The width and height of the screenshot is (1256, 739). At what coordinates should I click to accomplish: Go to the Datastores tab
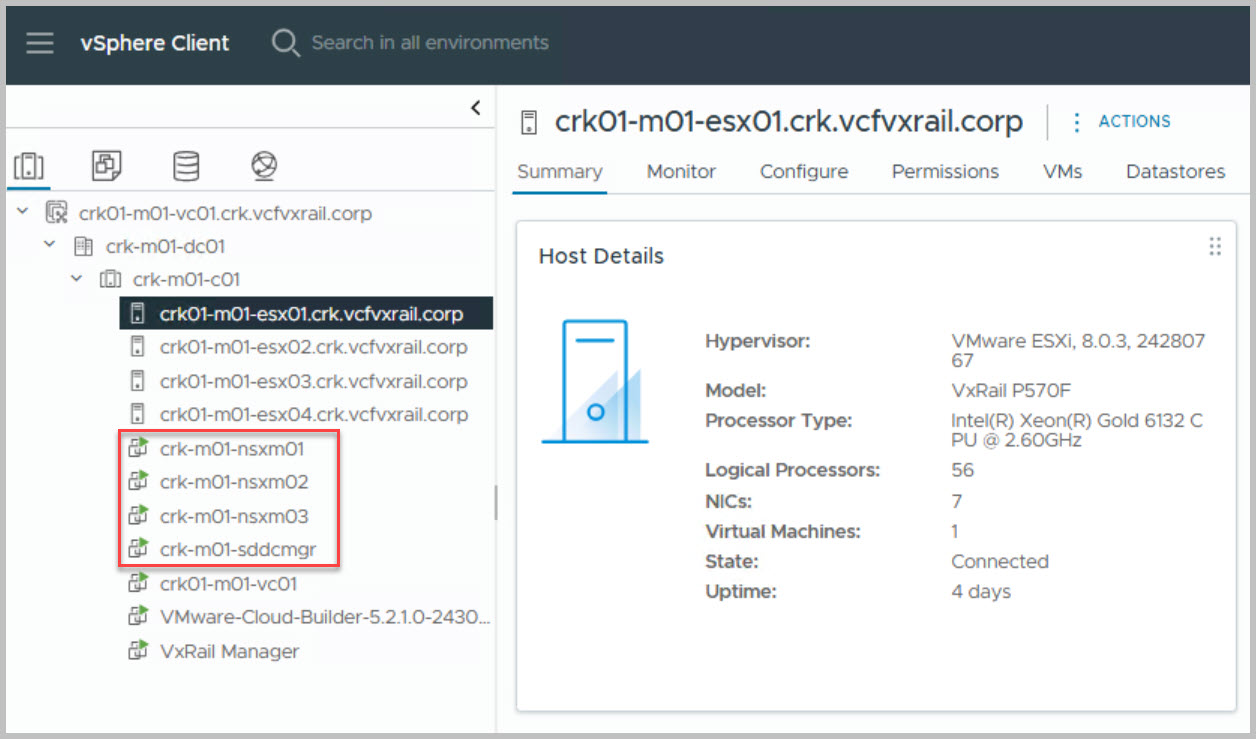1175,172
